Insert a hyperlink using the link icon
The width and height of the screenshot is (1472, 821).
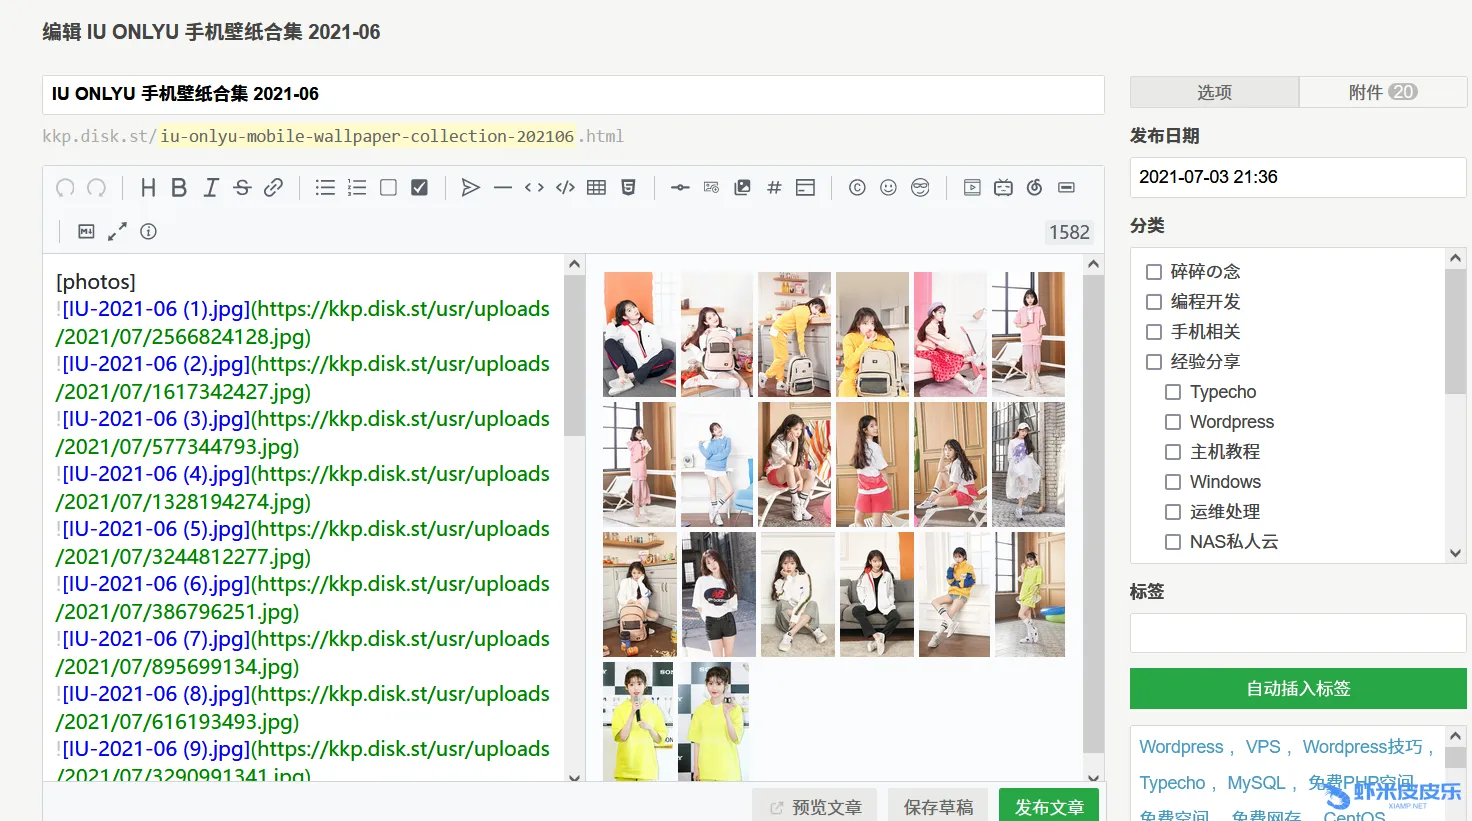273,188
